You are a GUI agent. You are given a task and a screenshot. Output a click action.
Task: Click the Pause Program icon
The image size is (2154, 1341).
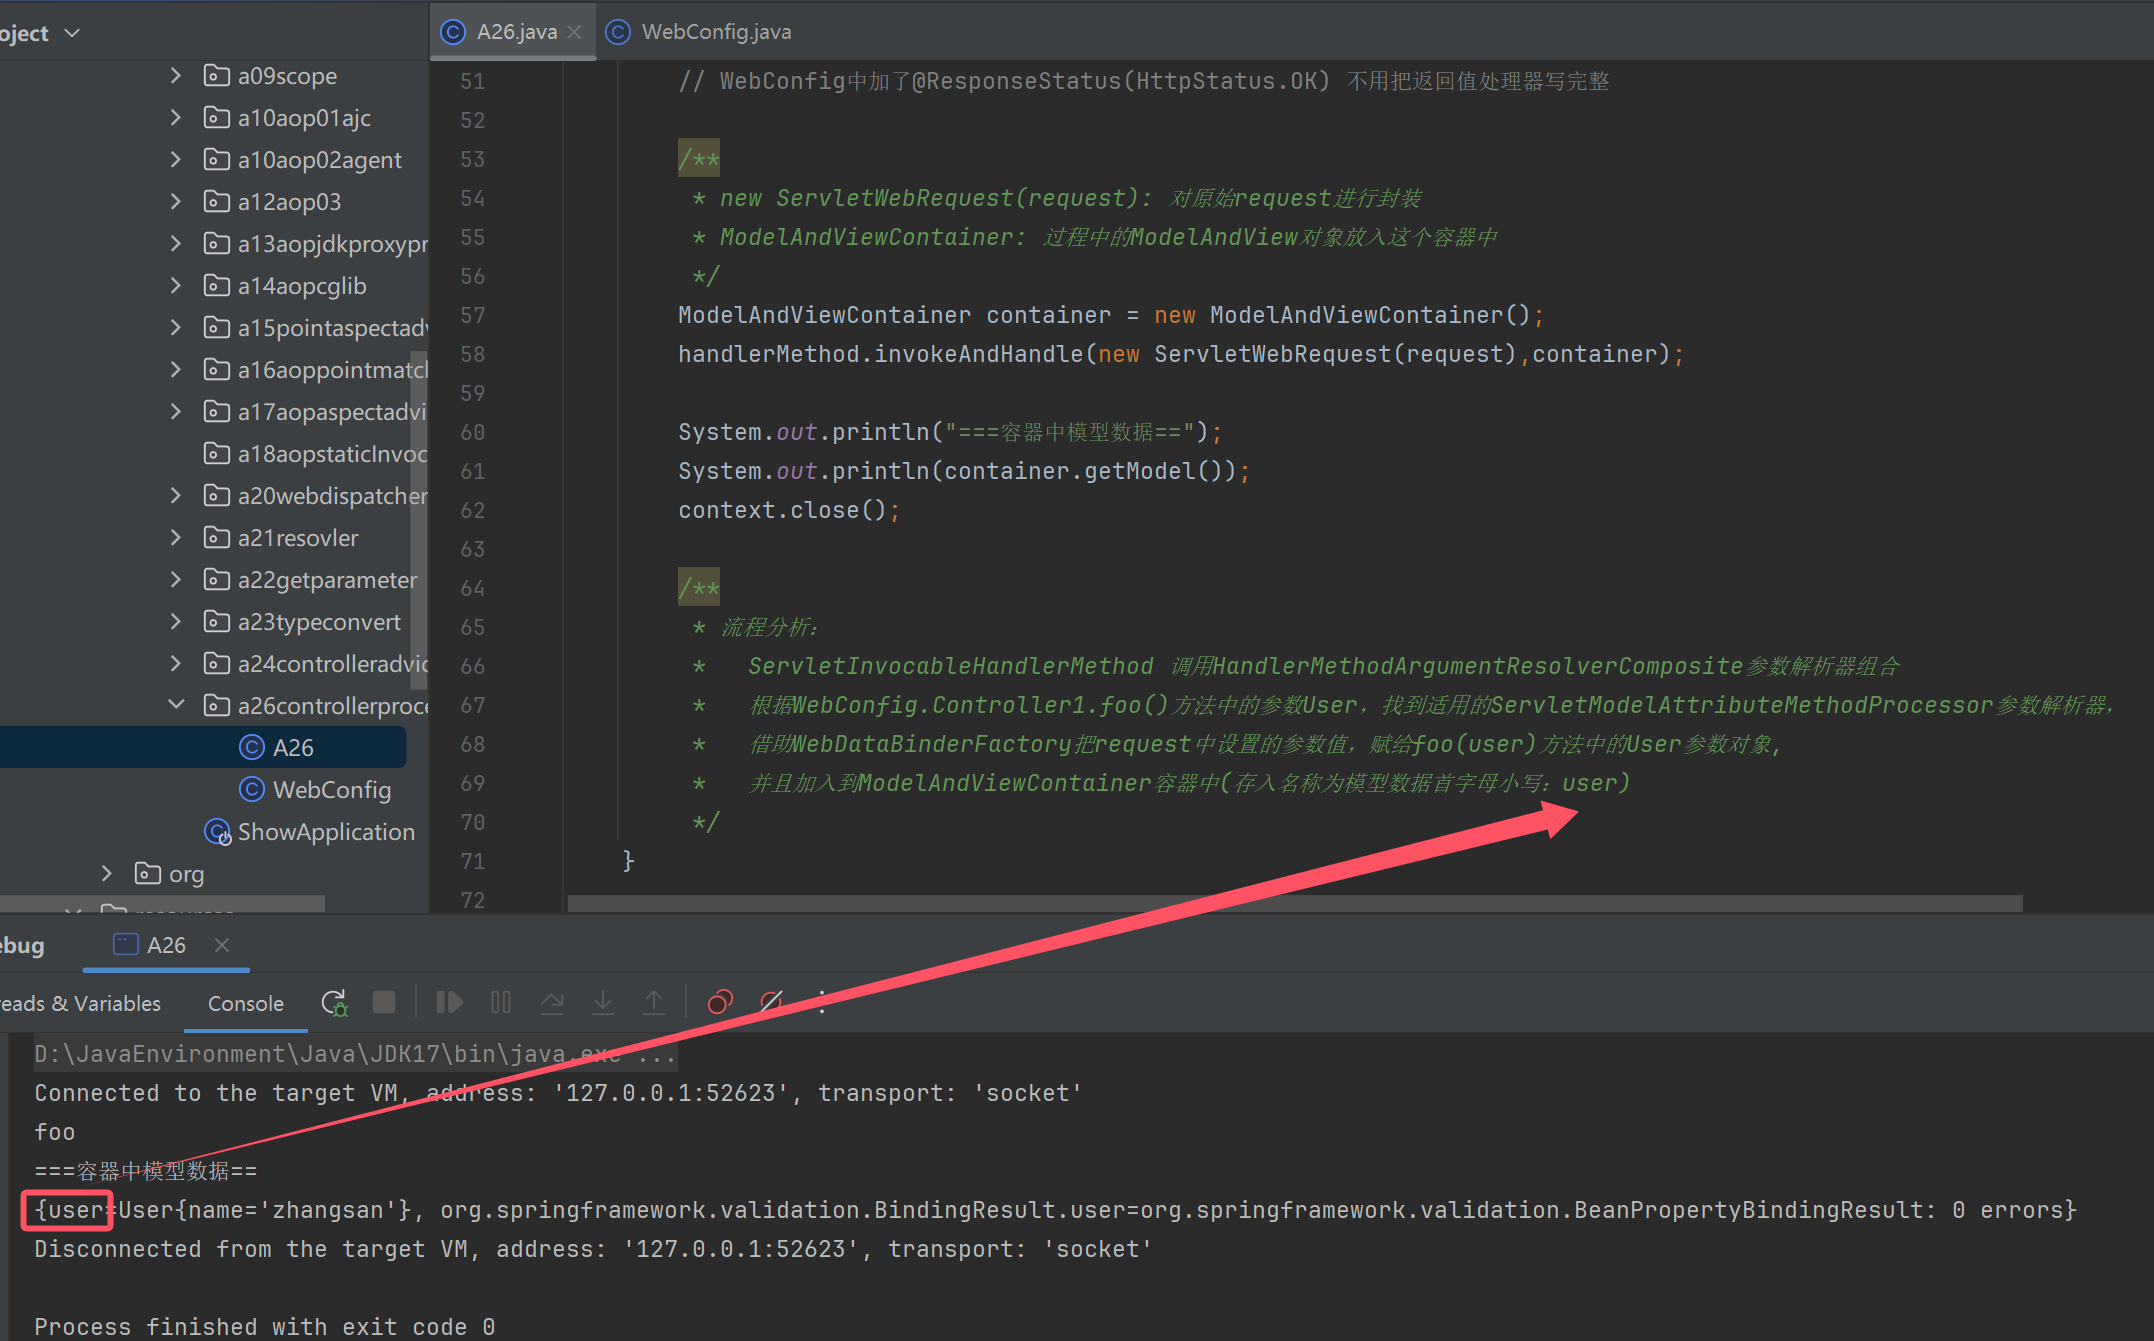click(x=501, y=1003)
